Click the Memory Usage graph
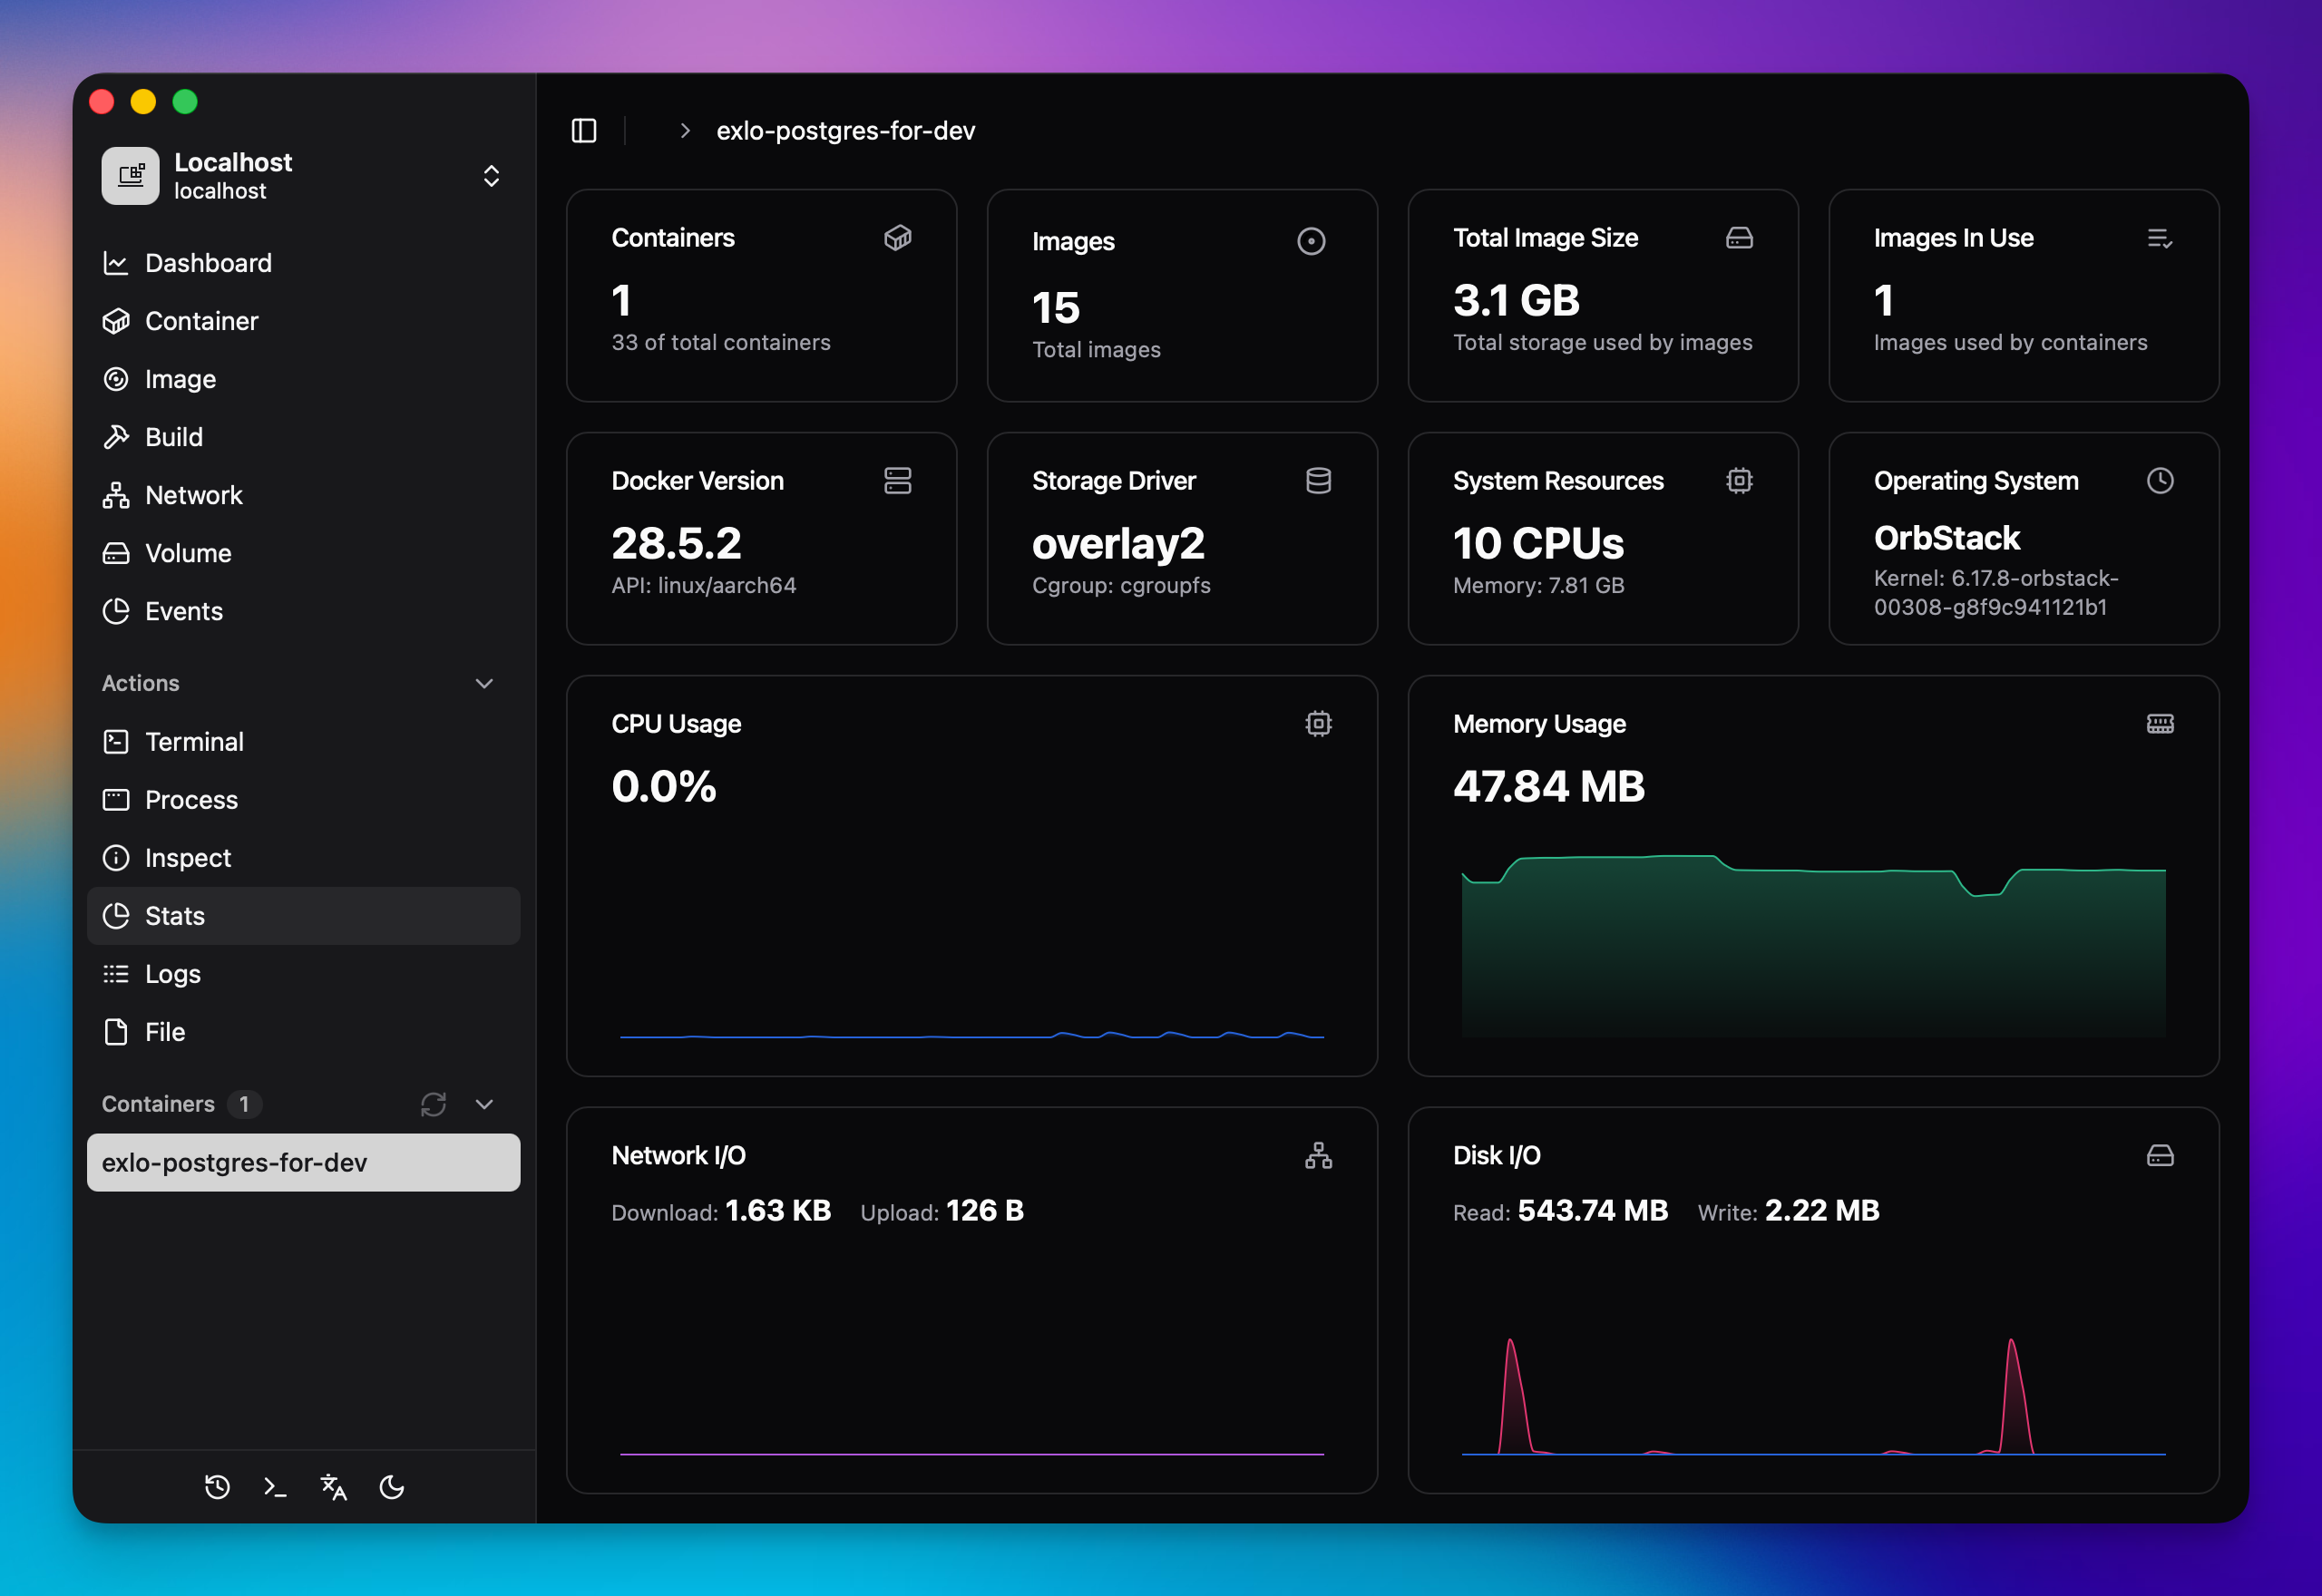This screenshot has height=1596, width=2322. pos(1812,940)
